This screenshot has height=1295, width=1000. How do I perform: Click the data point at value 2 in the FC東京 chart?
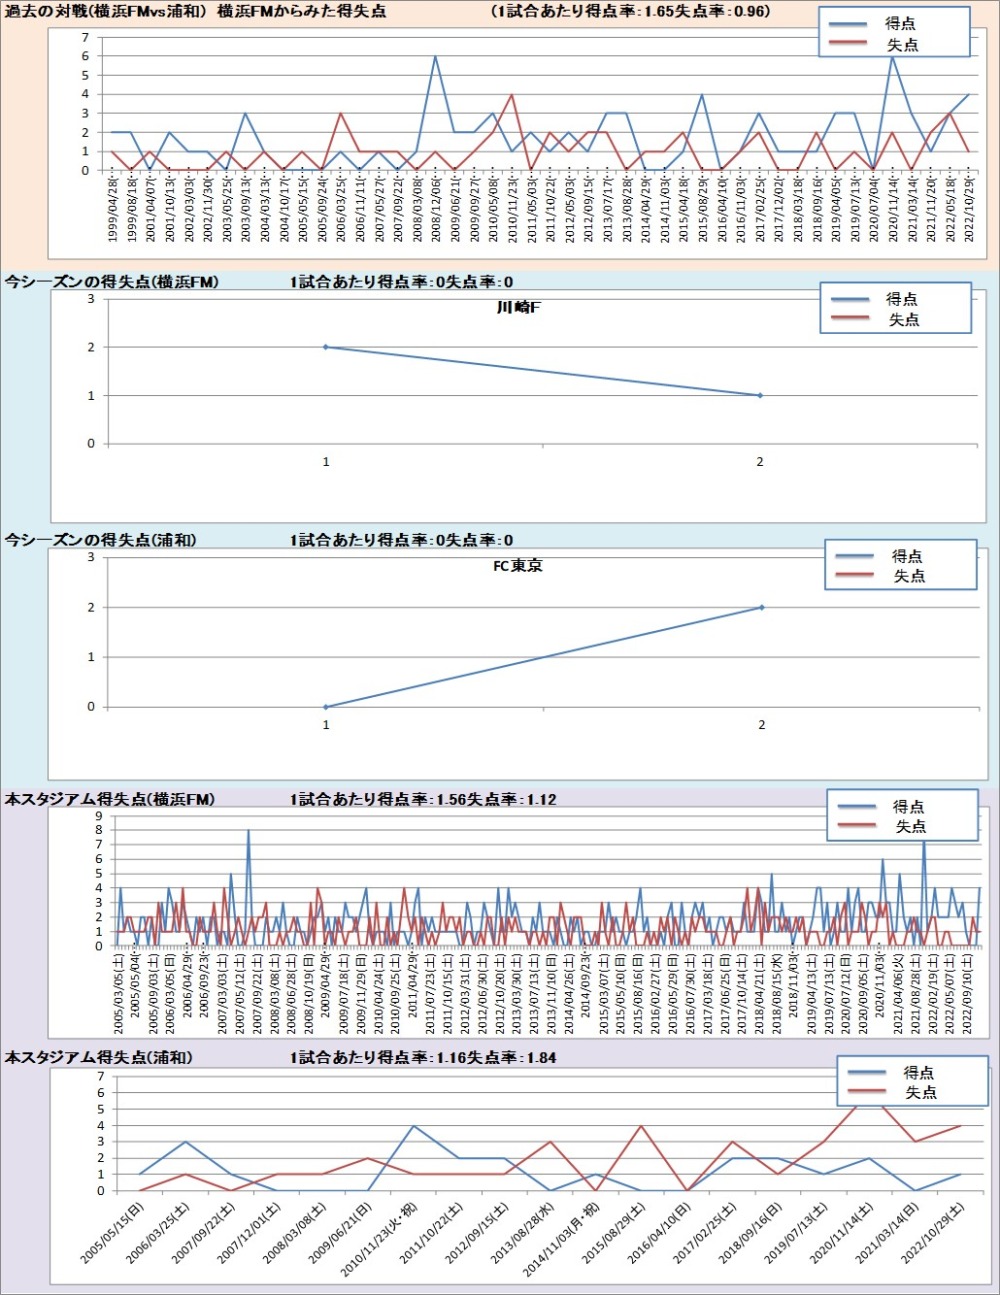point(762,607)
